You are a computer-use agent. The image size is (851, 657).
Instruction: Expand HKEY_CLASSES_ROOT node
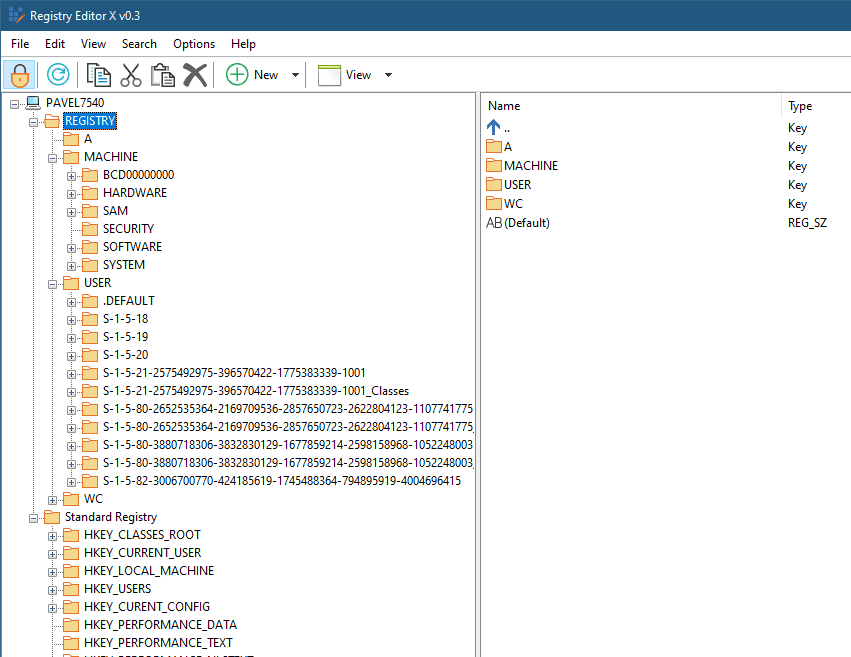[53, 536]
